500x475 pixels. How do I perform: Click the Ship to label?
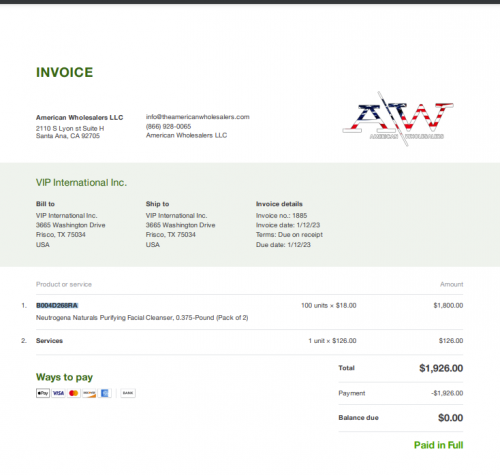157,204
